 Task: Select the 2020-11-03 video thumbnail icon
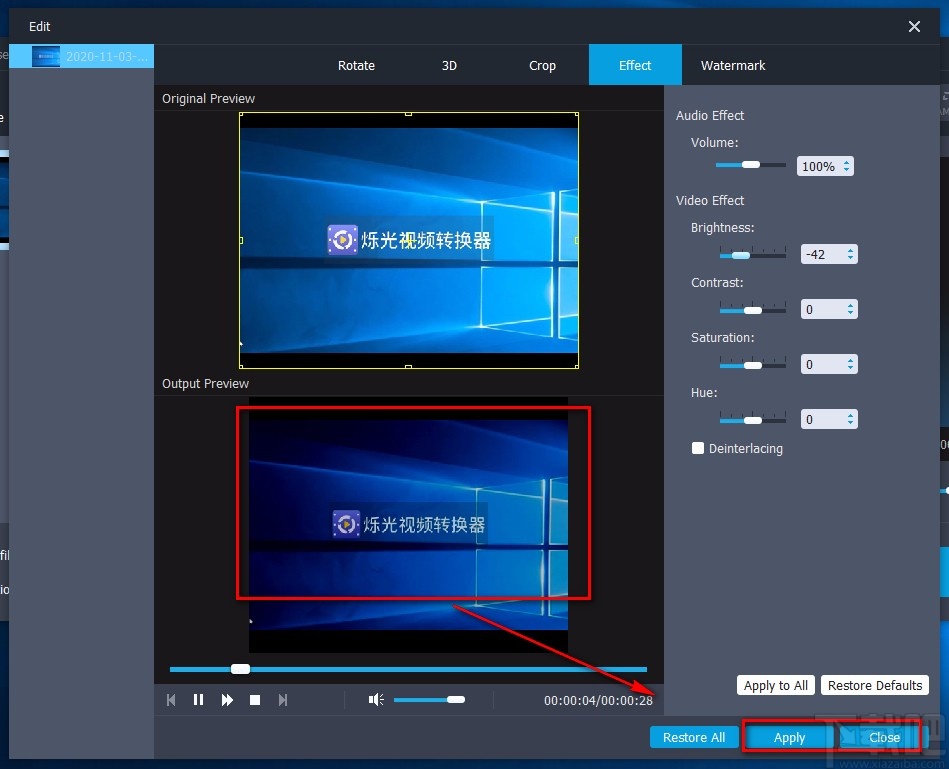(47, 58)
